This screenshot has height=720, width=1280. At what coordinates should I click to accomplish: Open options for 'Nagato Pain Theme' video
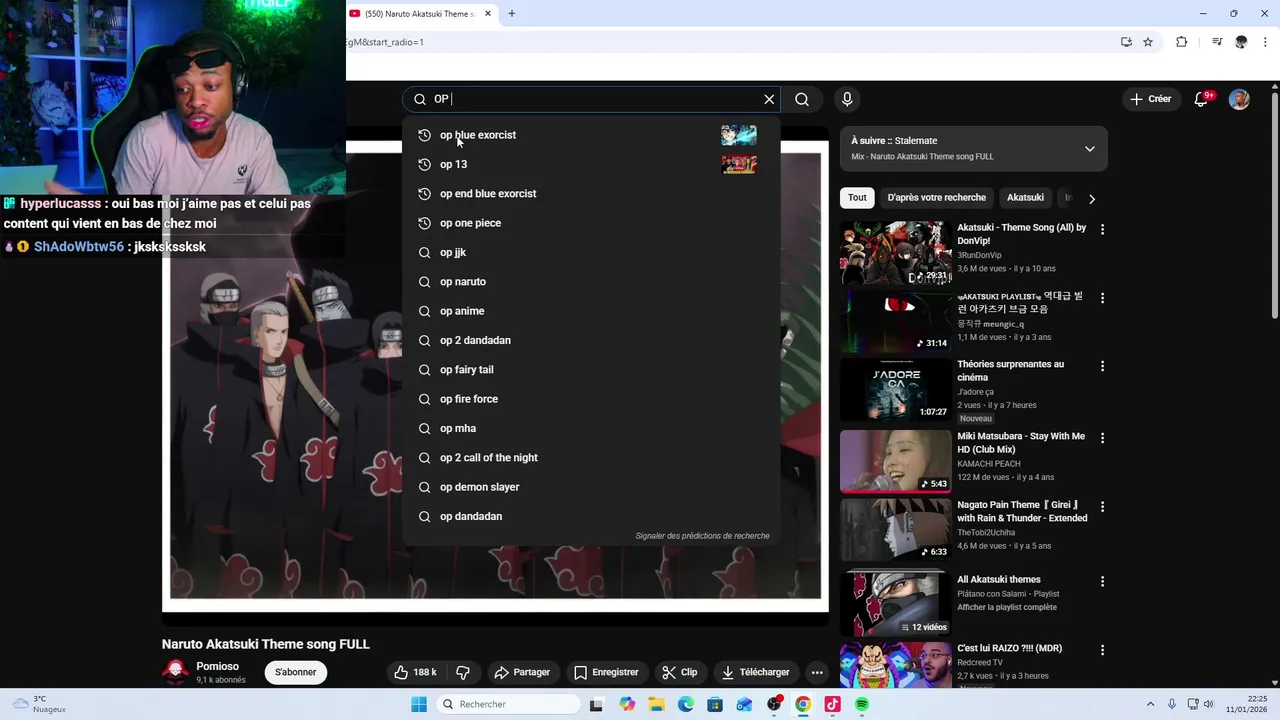(1102, 507)
